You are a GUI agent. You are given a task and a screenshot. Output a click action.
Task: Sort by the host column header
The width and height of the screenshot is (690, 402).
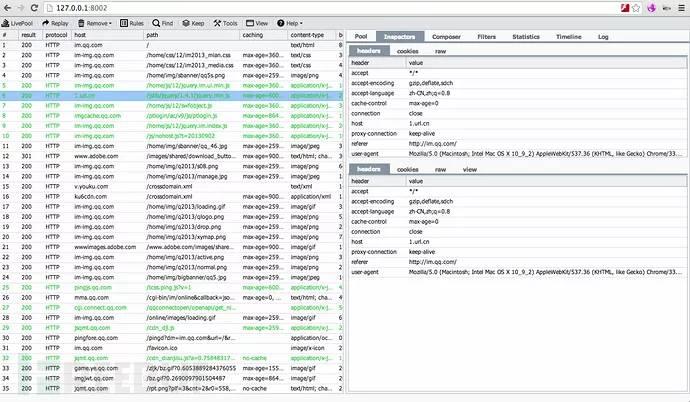tap(107, 35)
